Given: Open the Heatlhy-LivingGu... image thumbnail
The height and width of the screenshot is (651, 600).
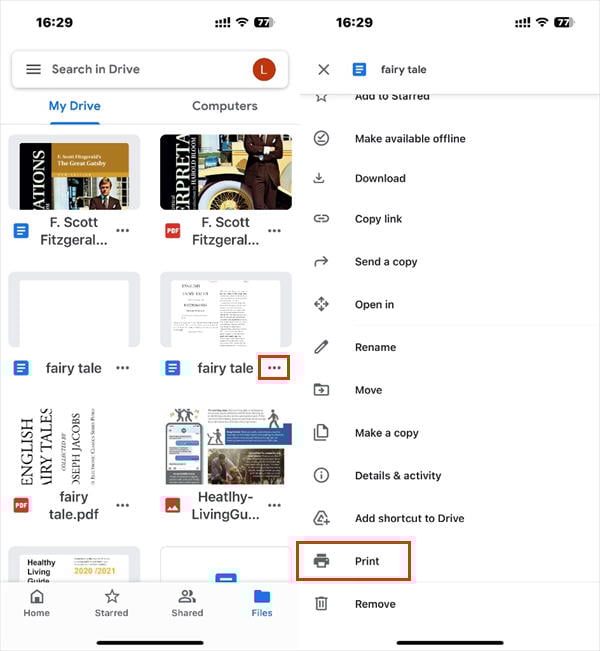Looking at the screenshot, I should (226, 447).
